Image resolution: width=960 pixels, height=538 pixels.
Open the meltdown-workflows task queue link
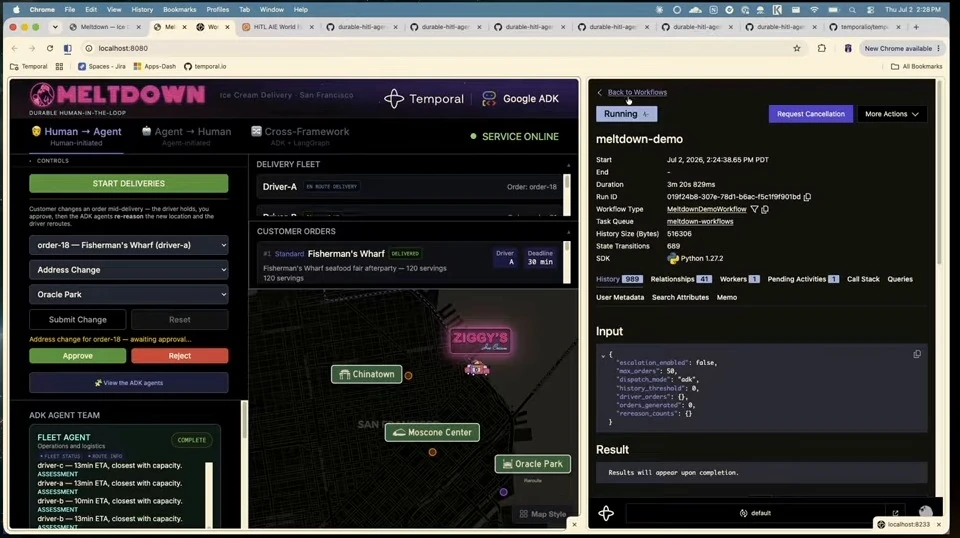tap(700, 222)
